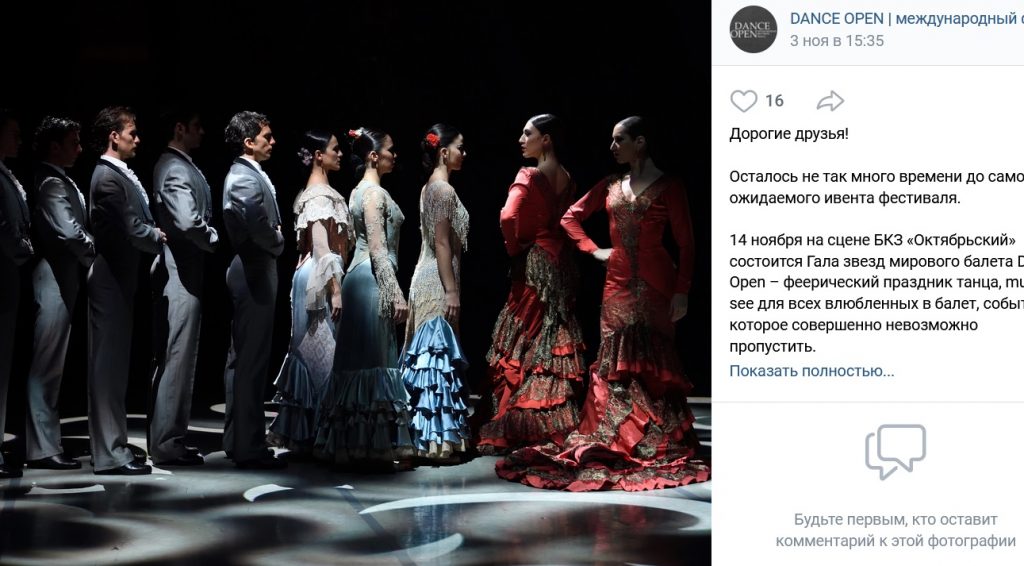Expand the text with Показать полностью
Screen dimensions: 1024x566
coord(812,371)
